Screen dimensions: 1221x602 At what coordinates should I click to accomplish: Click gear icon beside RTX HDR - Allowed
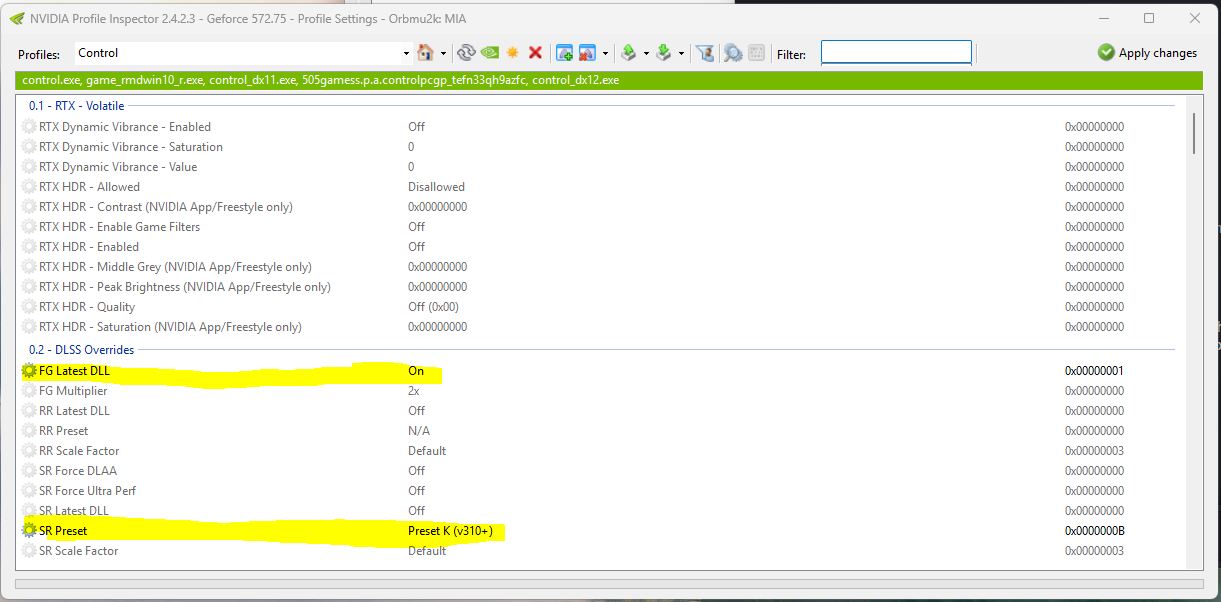29,187
